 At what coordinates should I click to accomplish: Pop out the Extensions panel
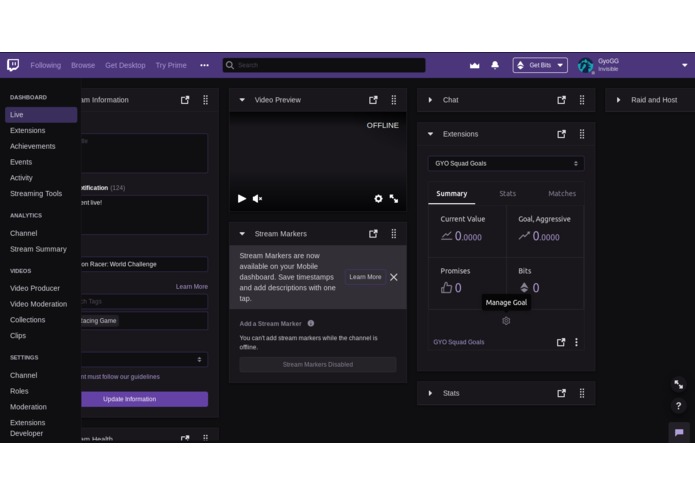coord(561,134)
